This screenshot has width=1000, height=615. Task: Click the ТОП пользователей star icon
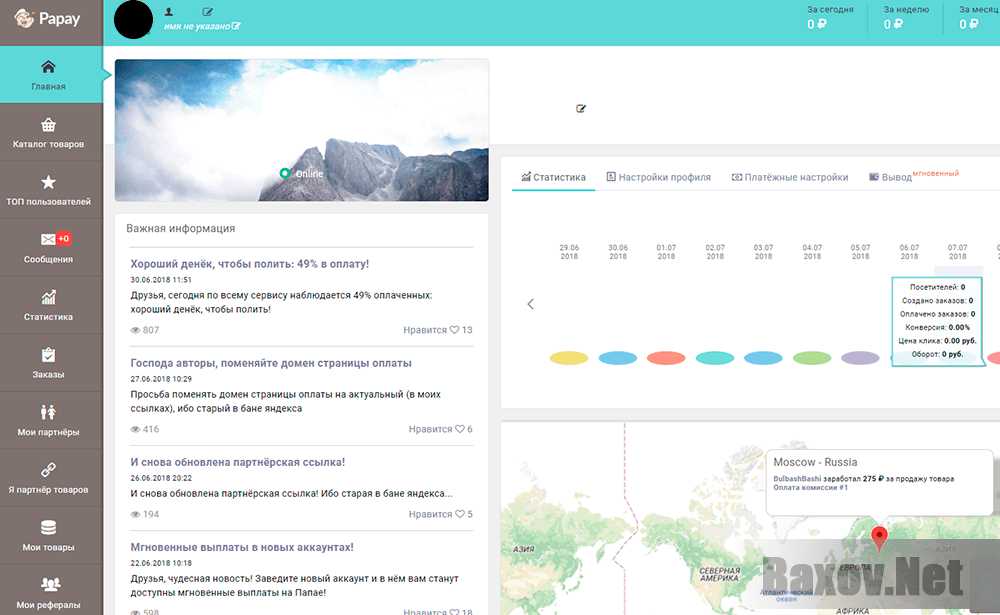coord(48,182)
